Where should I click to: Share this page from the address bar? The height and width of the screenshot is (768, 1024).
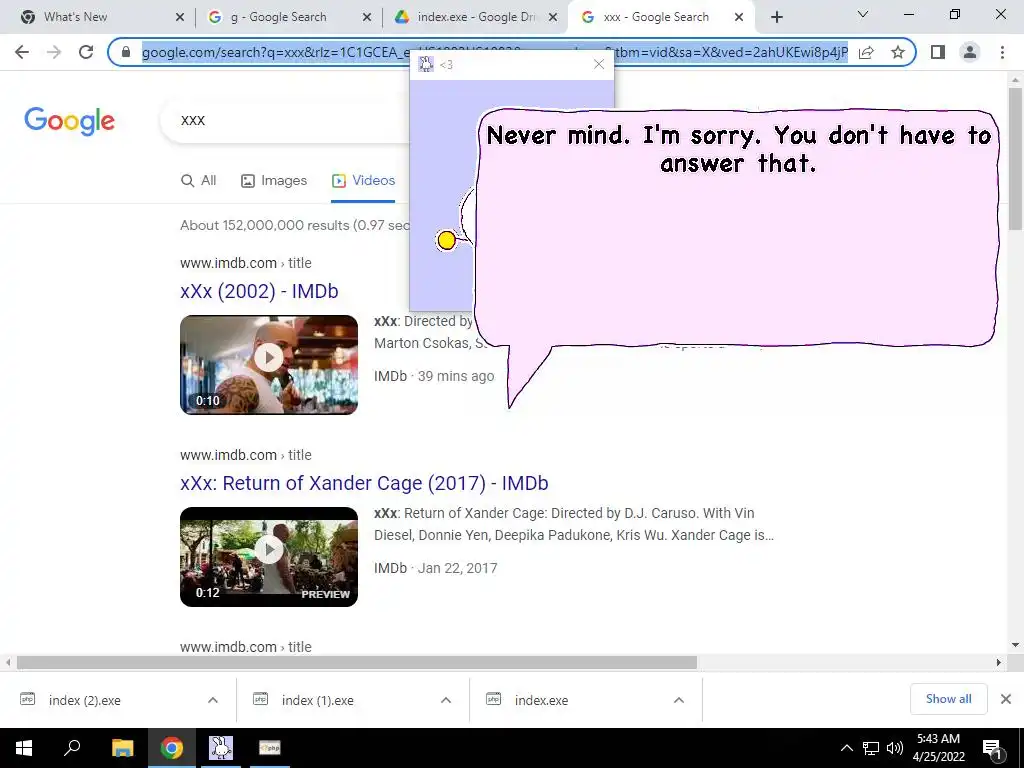866,52
